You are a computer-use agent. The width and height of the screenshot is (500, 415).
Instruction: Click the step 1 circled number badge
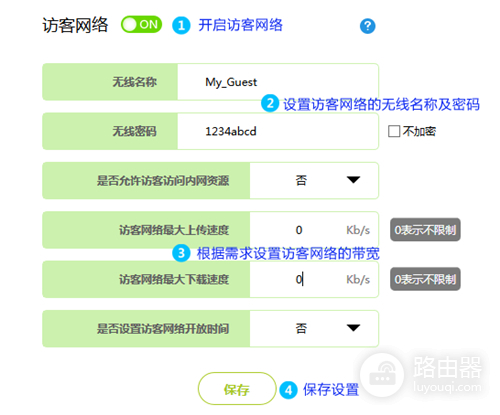click(181, 26)
